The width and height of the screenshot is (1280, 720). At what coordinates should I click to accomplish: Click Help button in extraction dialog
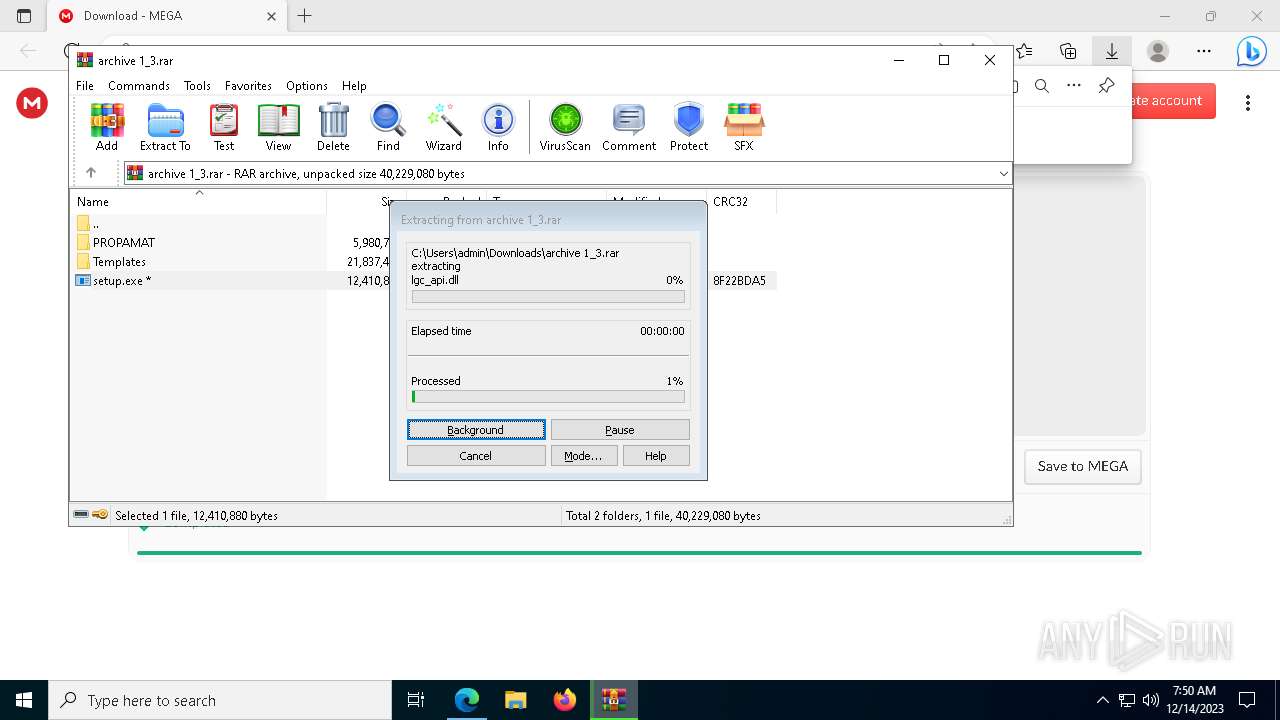656,456
